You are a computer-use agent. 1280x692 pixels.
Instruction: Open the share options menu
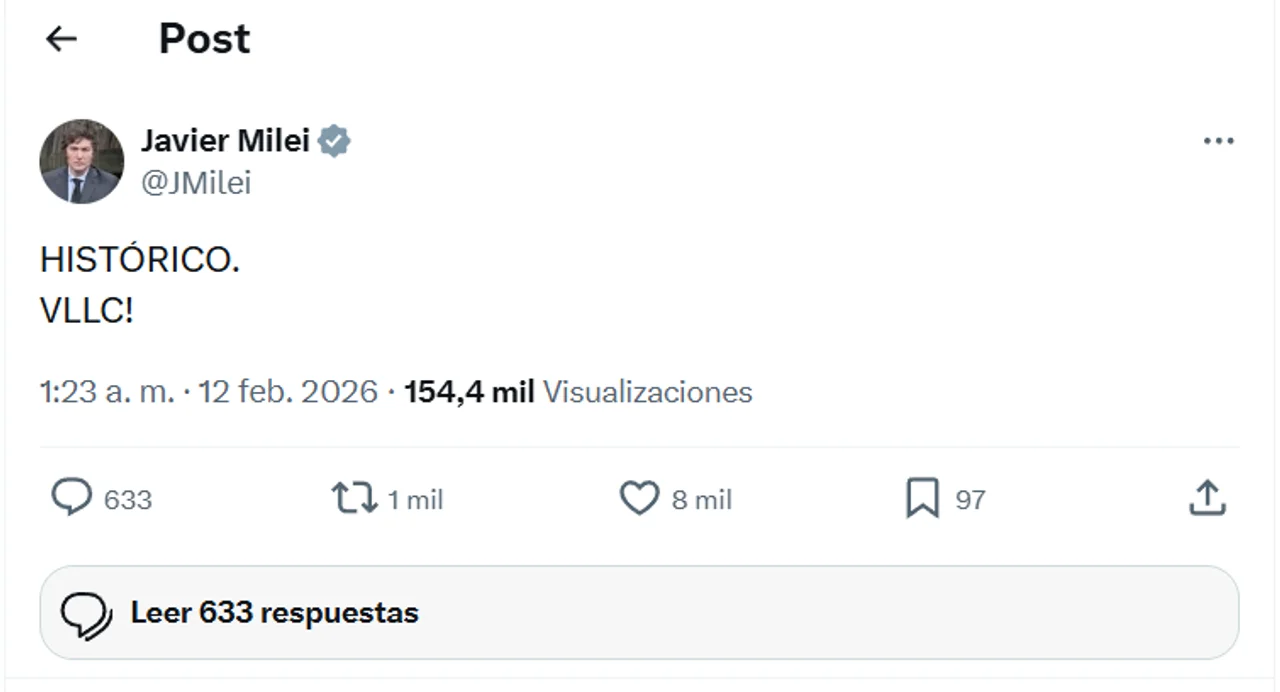tap(1208, 498)
